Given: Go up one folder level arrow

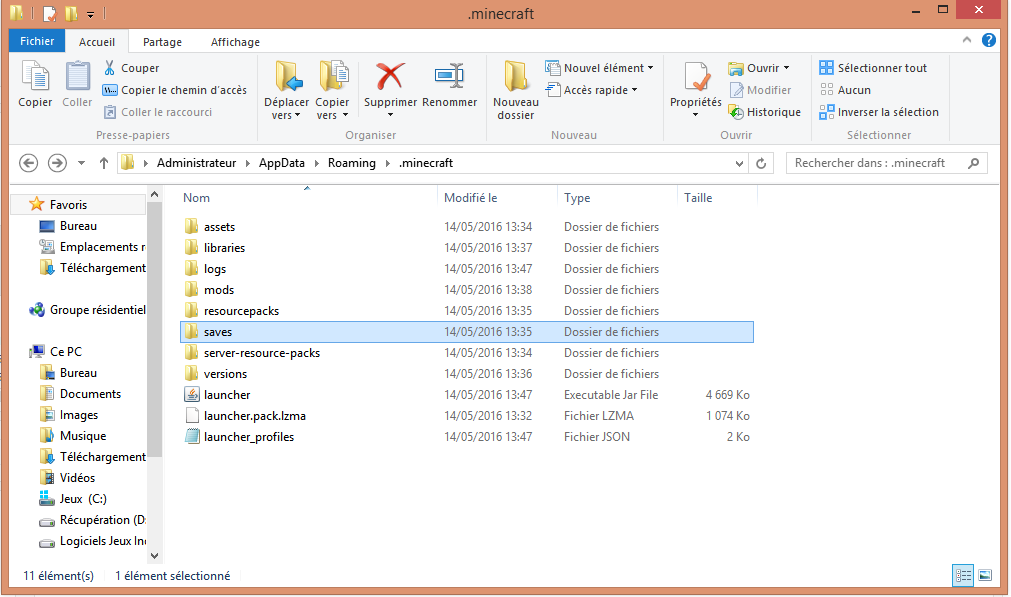Looking at the screenshot, I should tap(104, 163).
